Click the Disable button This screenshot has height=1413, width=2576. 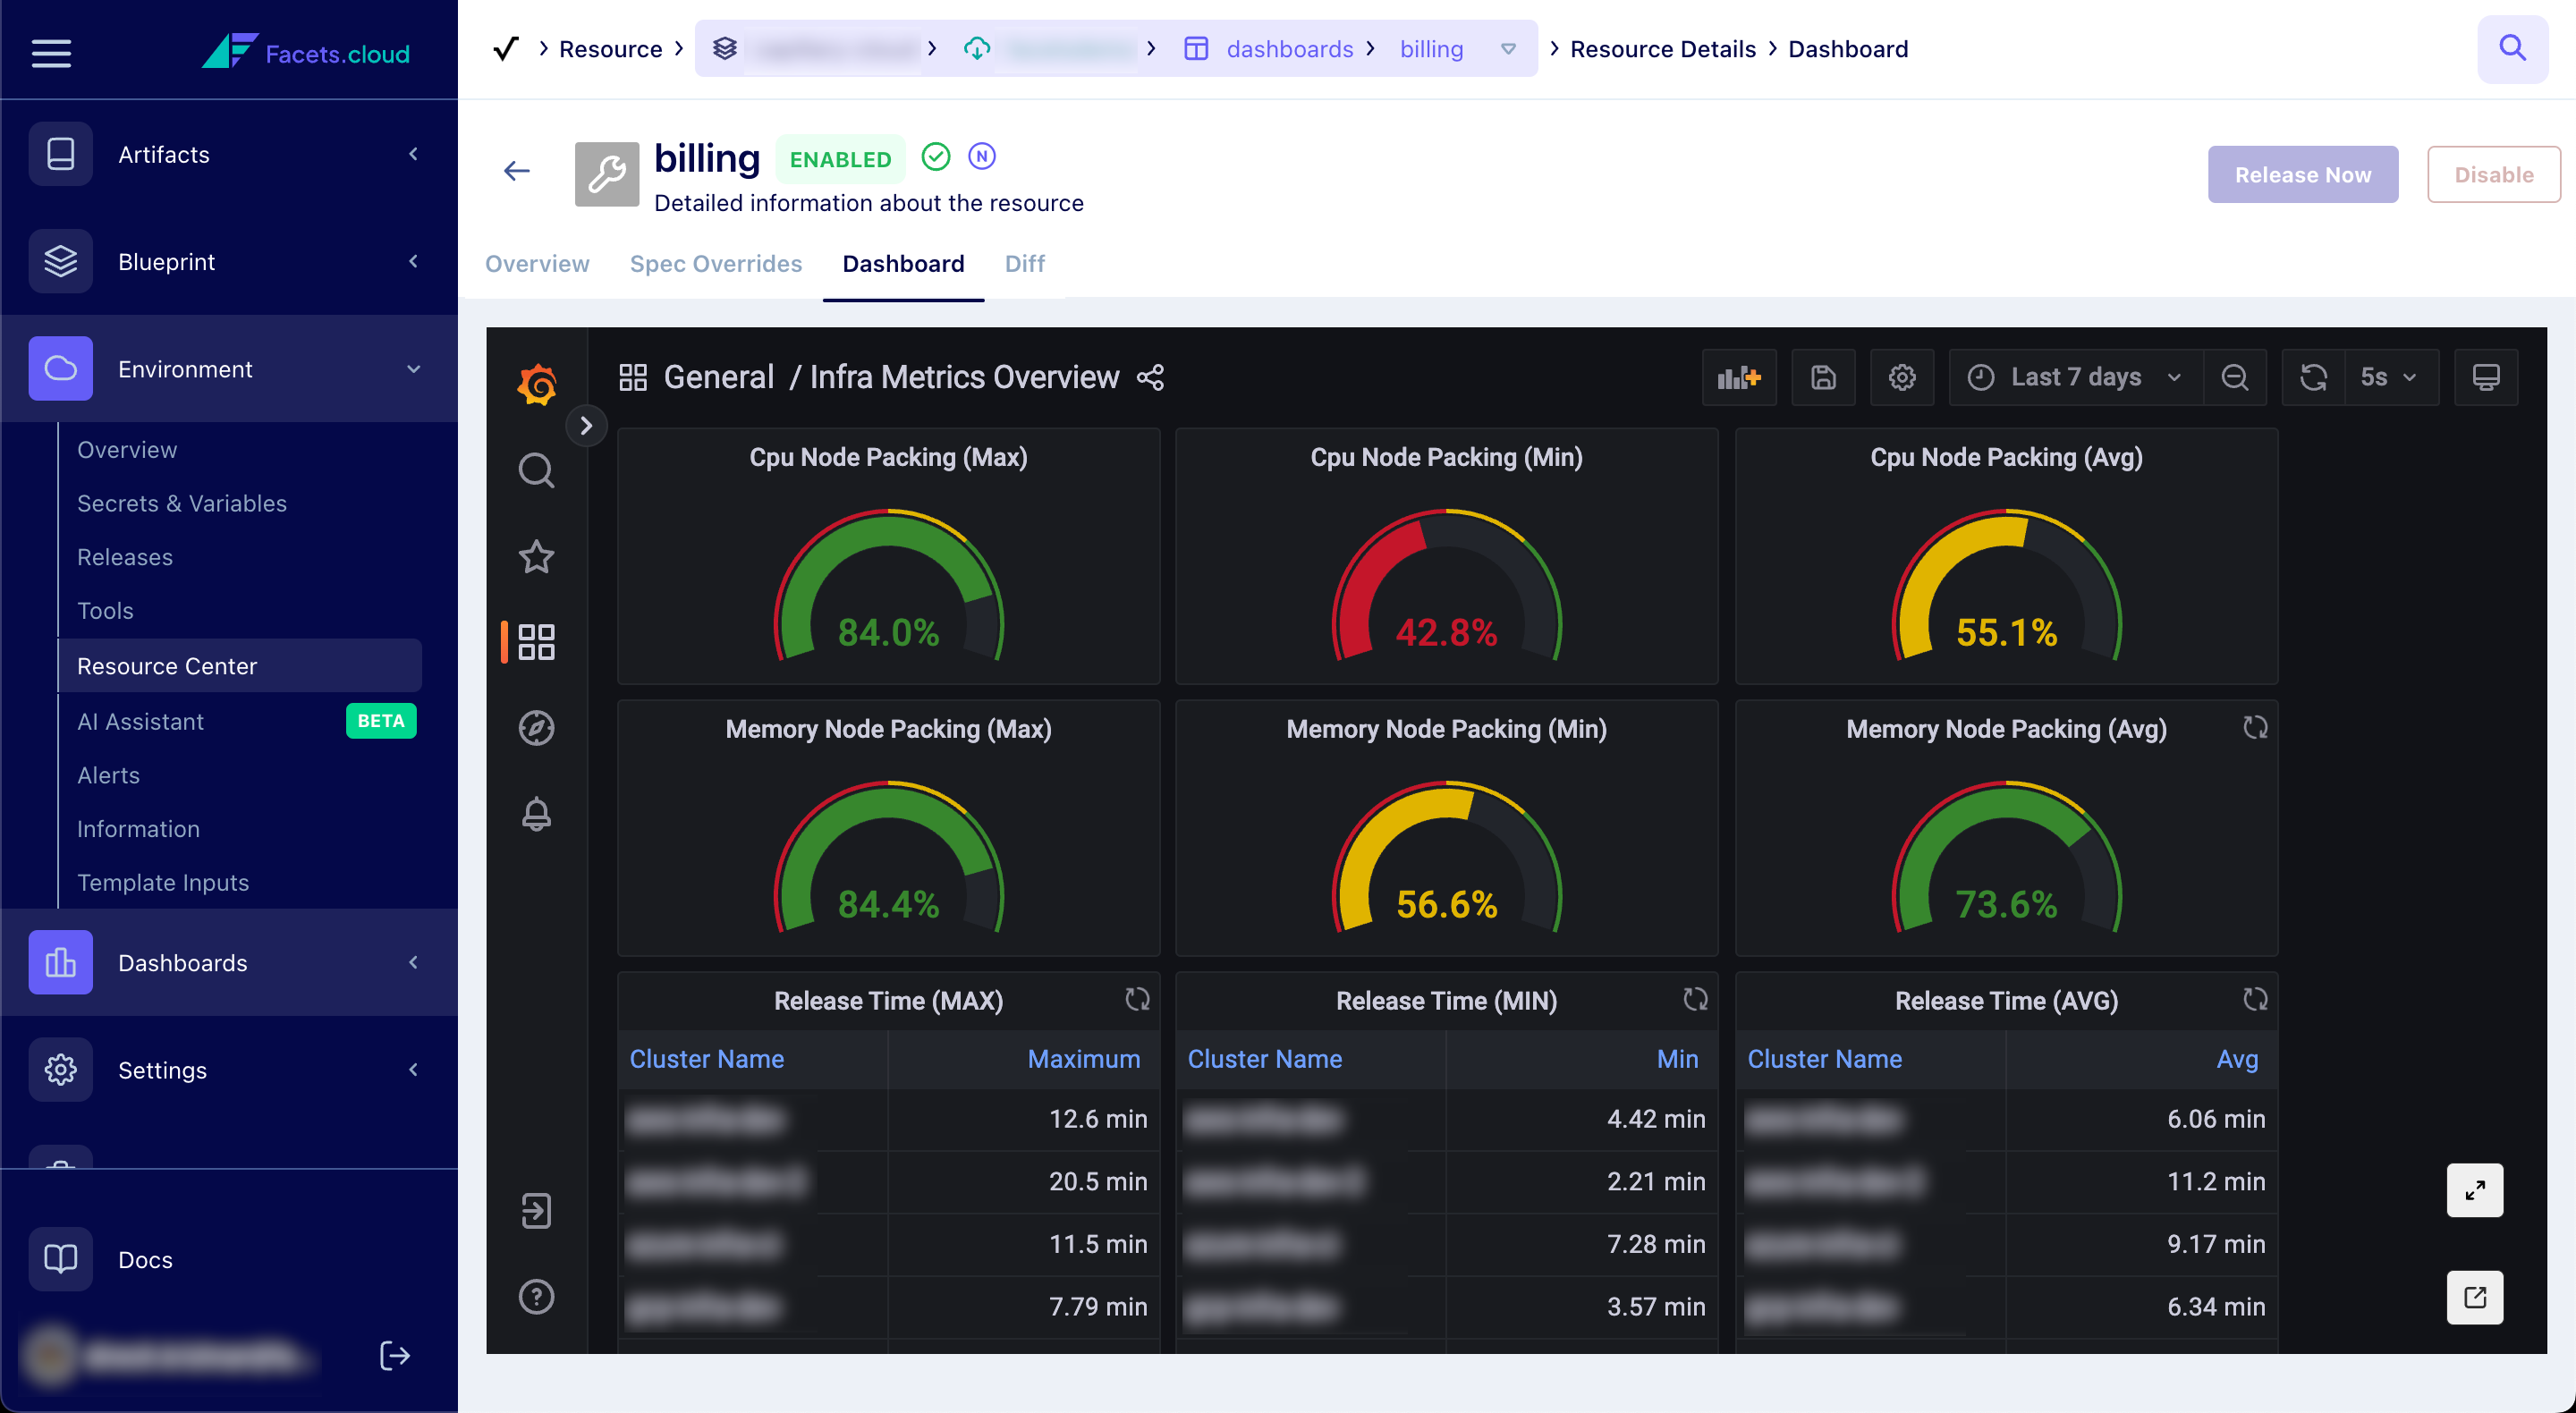pyautogui.click(x=2493, y=174)
